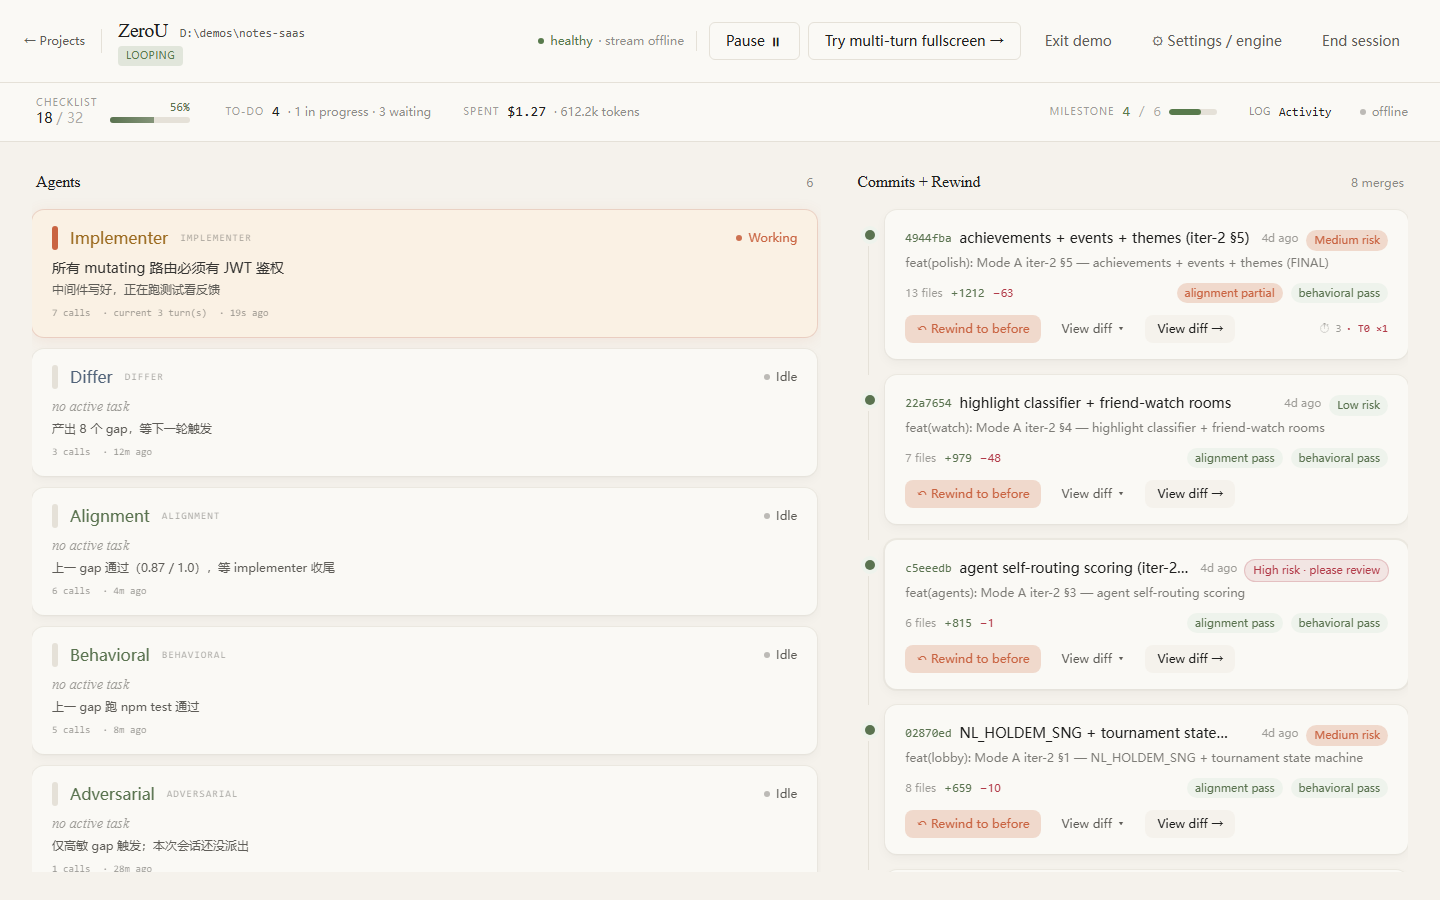Expand View diff dropdown for 4944fba
The height and width of the screenshot is (900, 1440).
coord(1092,329)
